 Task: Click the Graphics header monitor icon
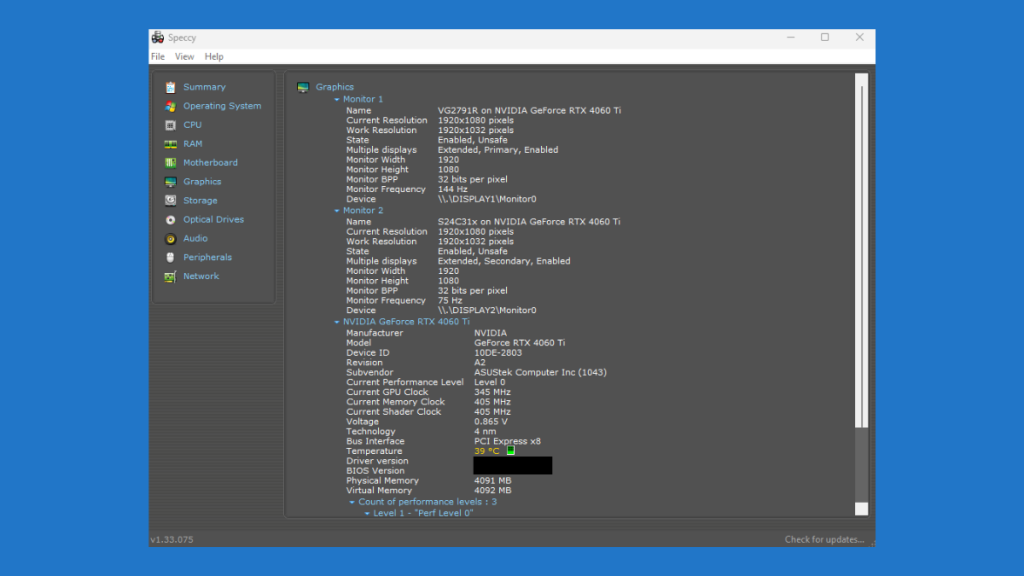click(303, 87)
